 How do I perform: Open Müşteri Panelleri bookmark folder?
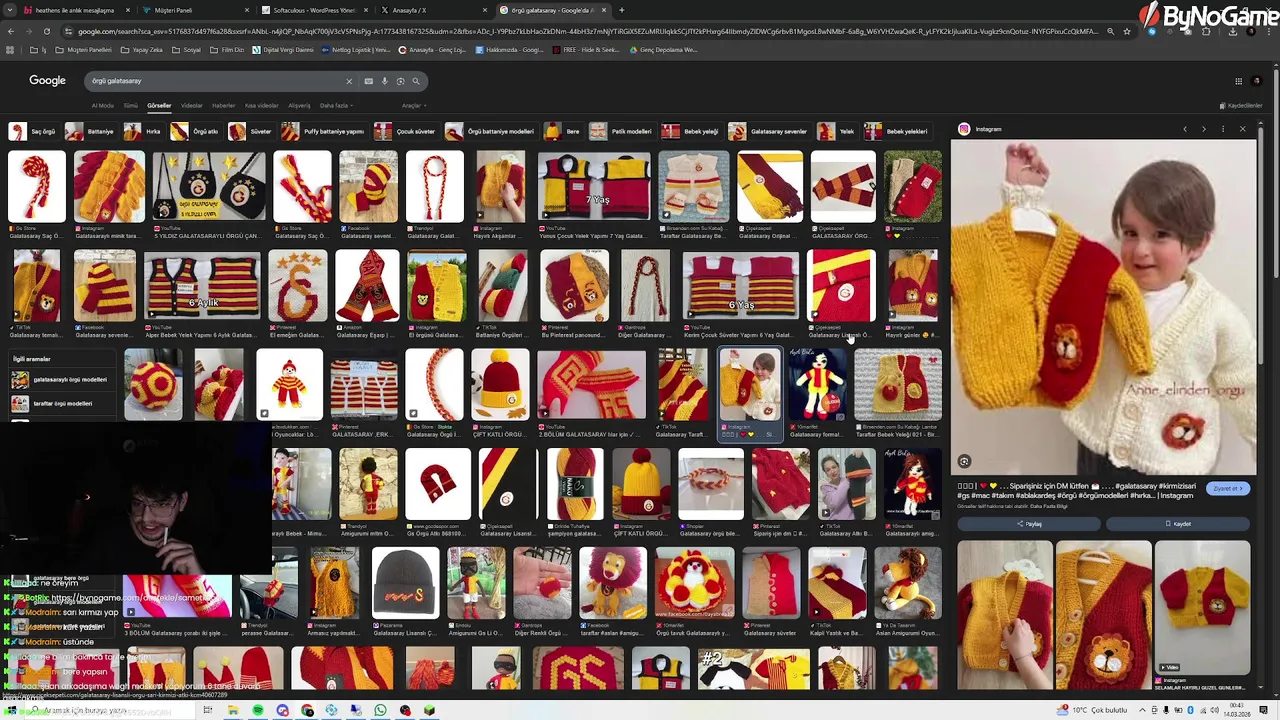(x=85, y=49)
